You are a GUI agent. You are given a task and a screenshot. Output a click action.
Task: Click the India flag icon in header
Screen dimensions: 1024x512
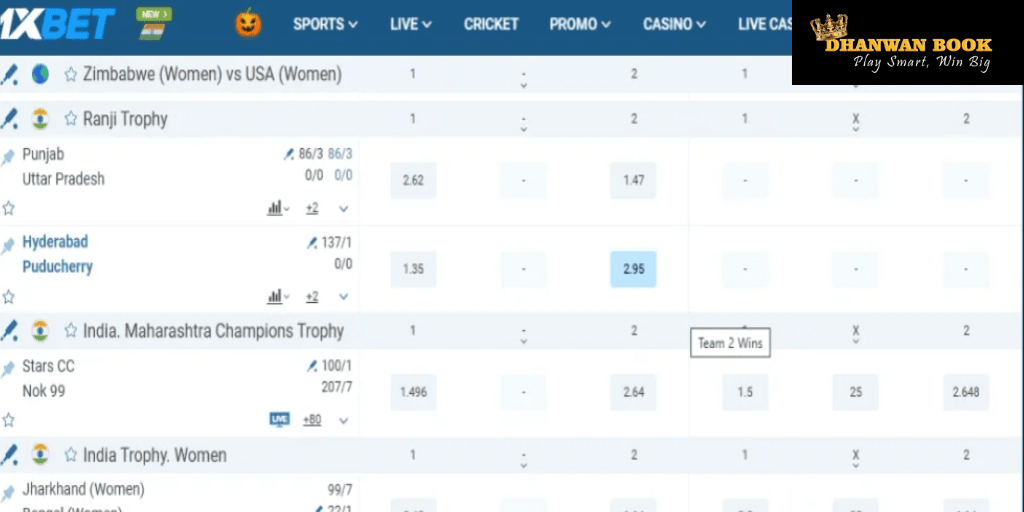point(153,30)
